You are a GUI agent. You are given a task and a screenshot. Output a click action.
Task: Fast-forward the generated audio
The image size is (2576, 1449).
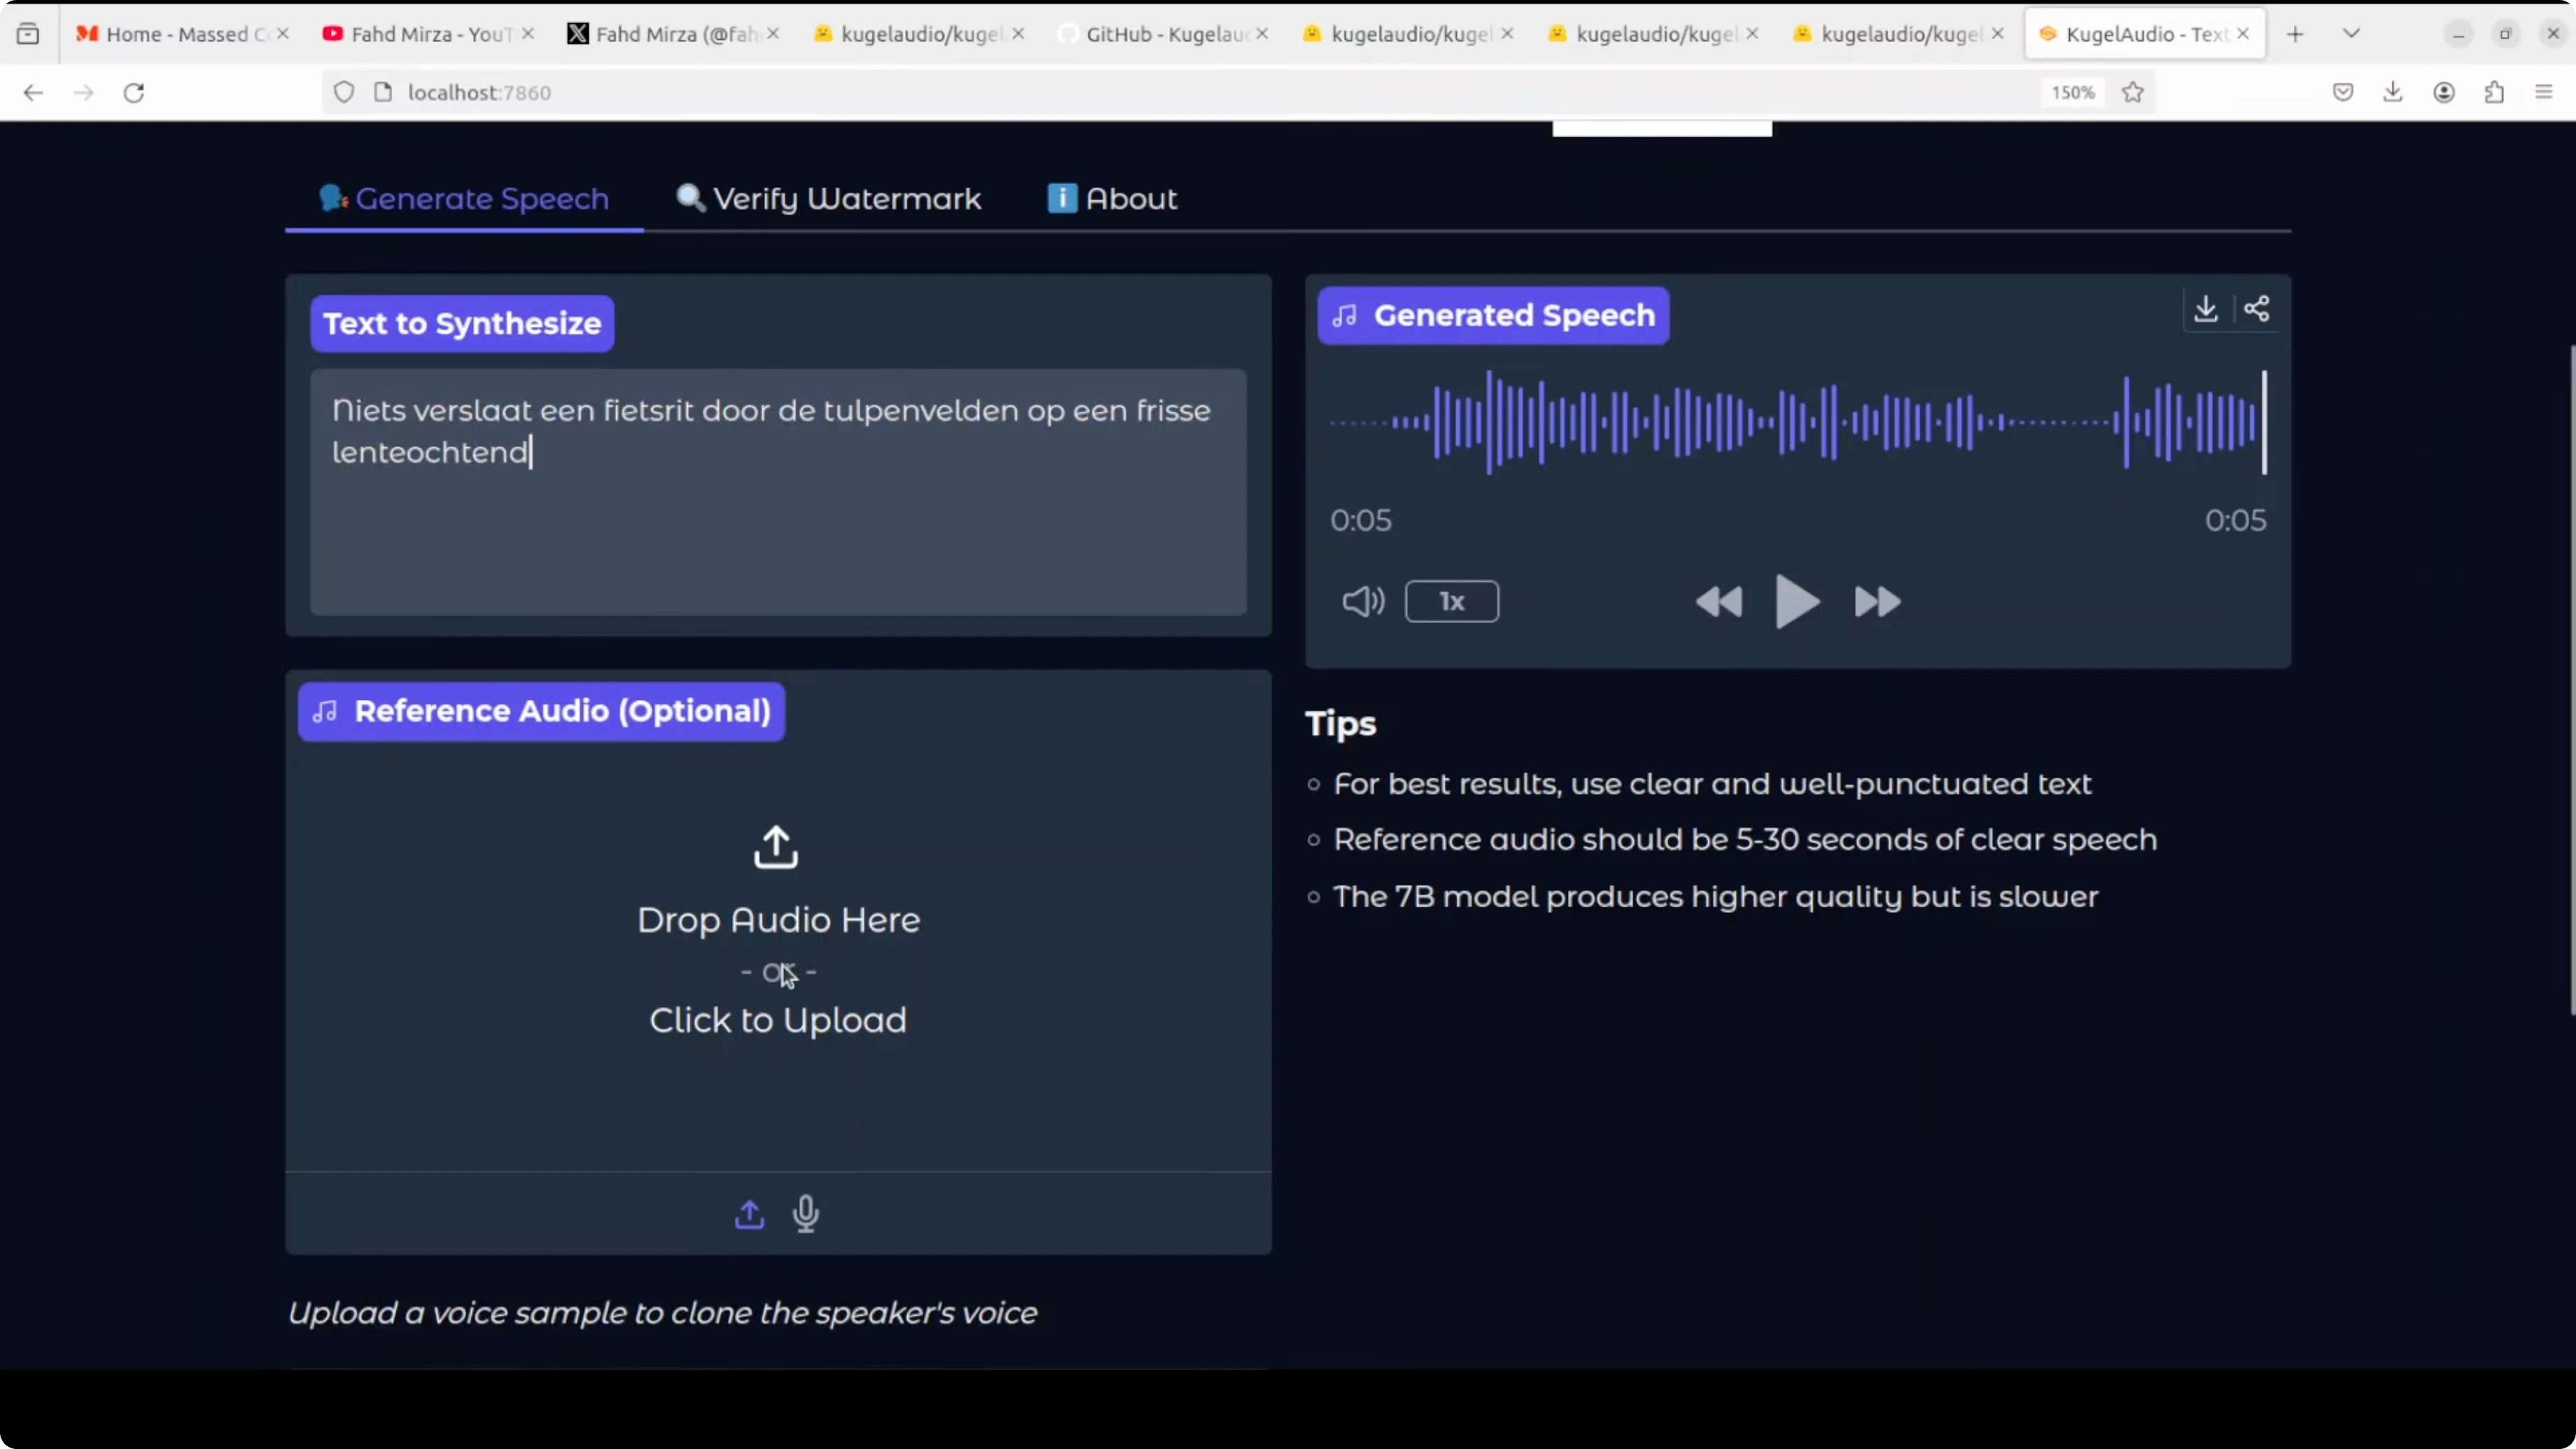coord(1876,602)
